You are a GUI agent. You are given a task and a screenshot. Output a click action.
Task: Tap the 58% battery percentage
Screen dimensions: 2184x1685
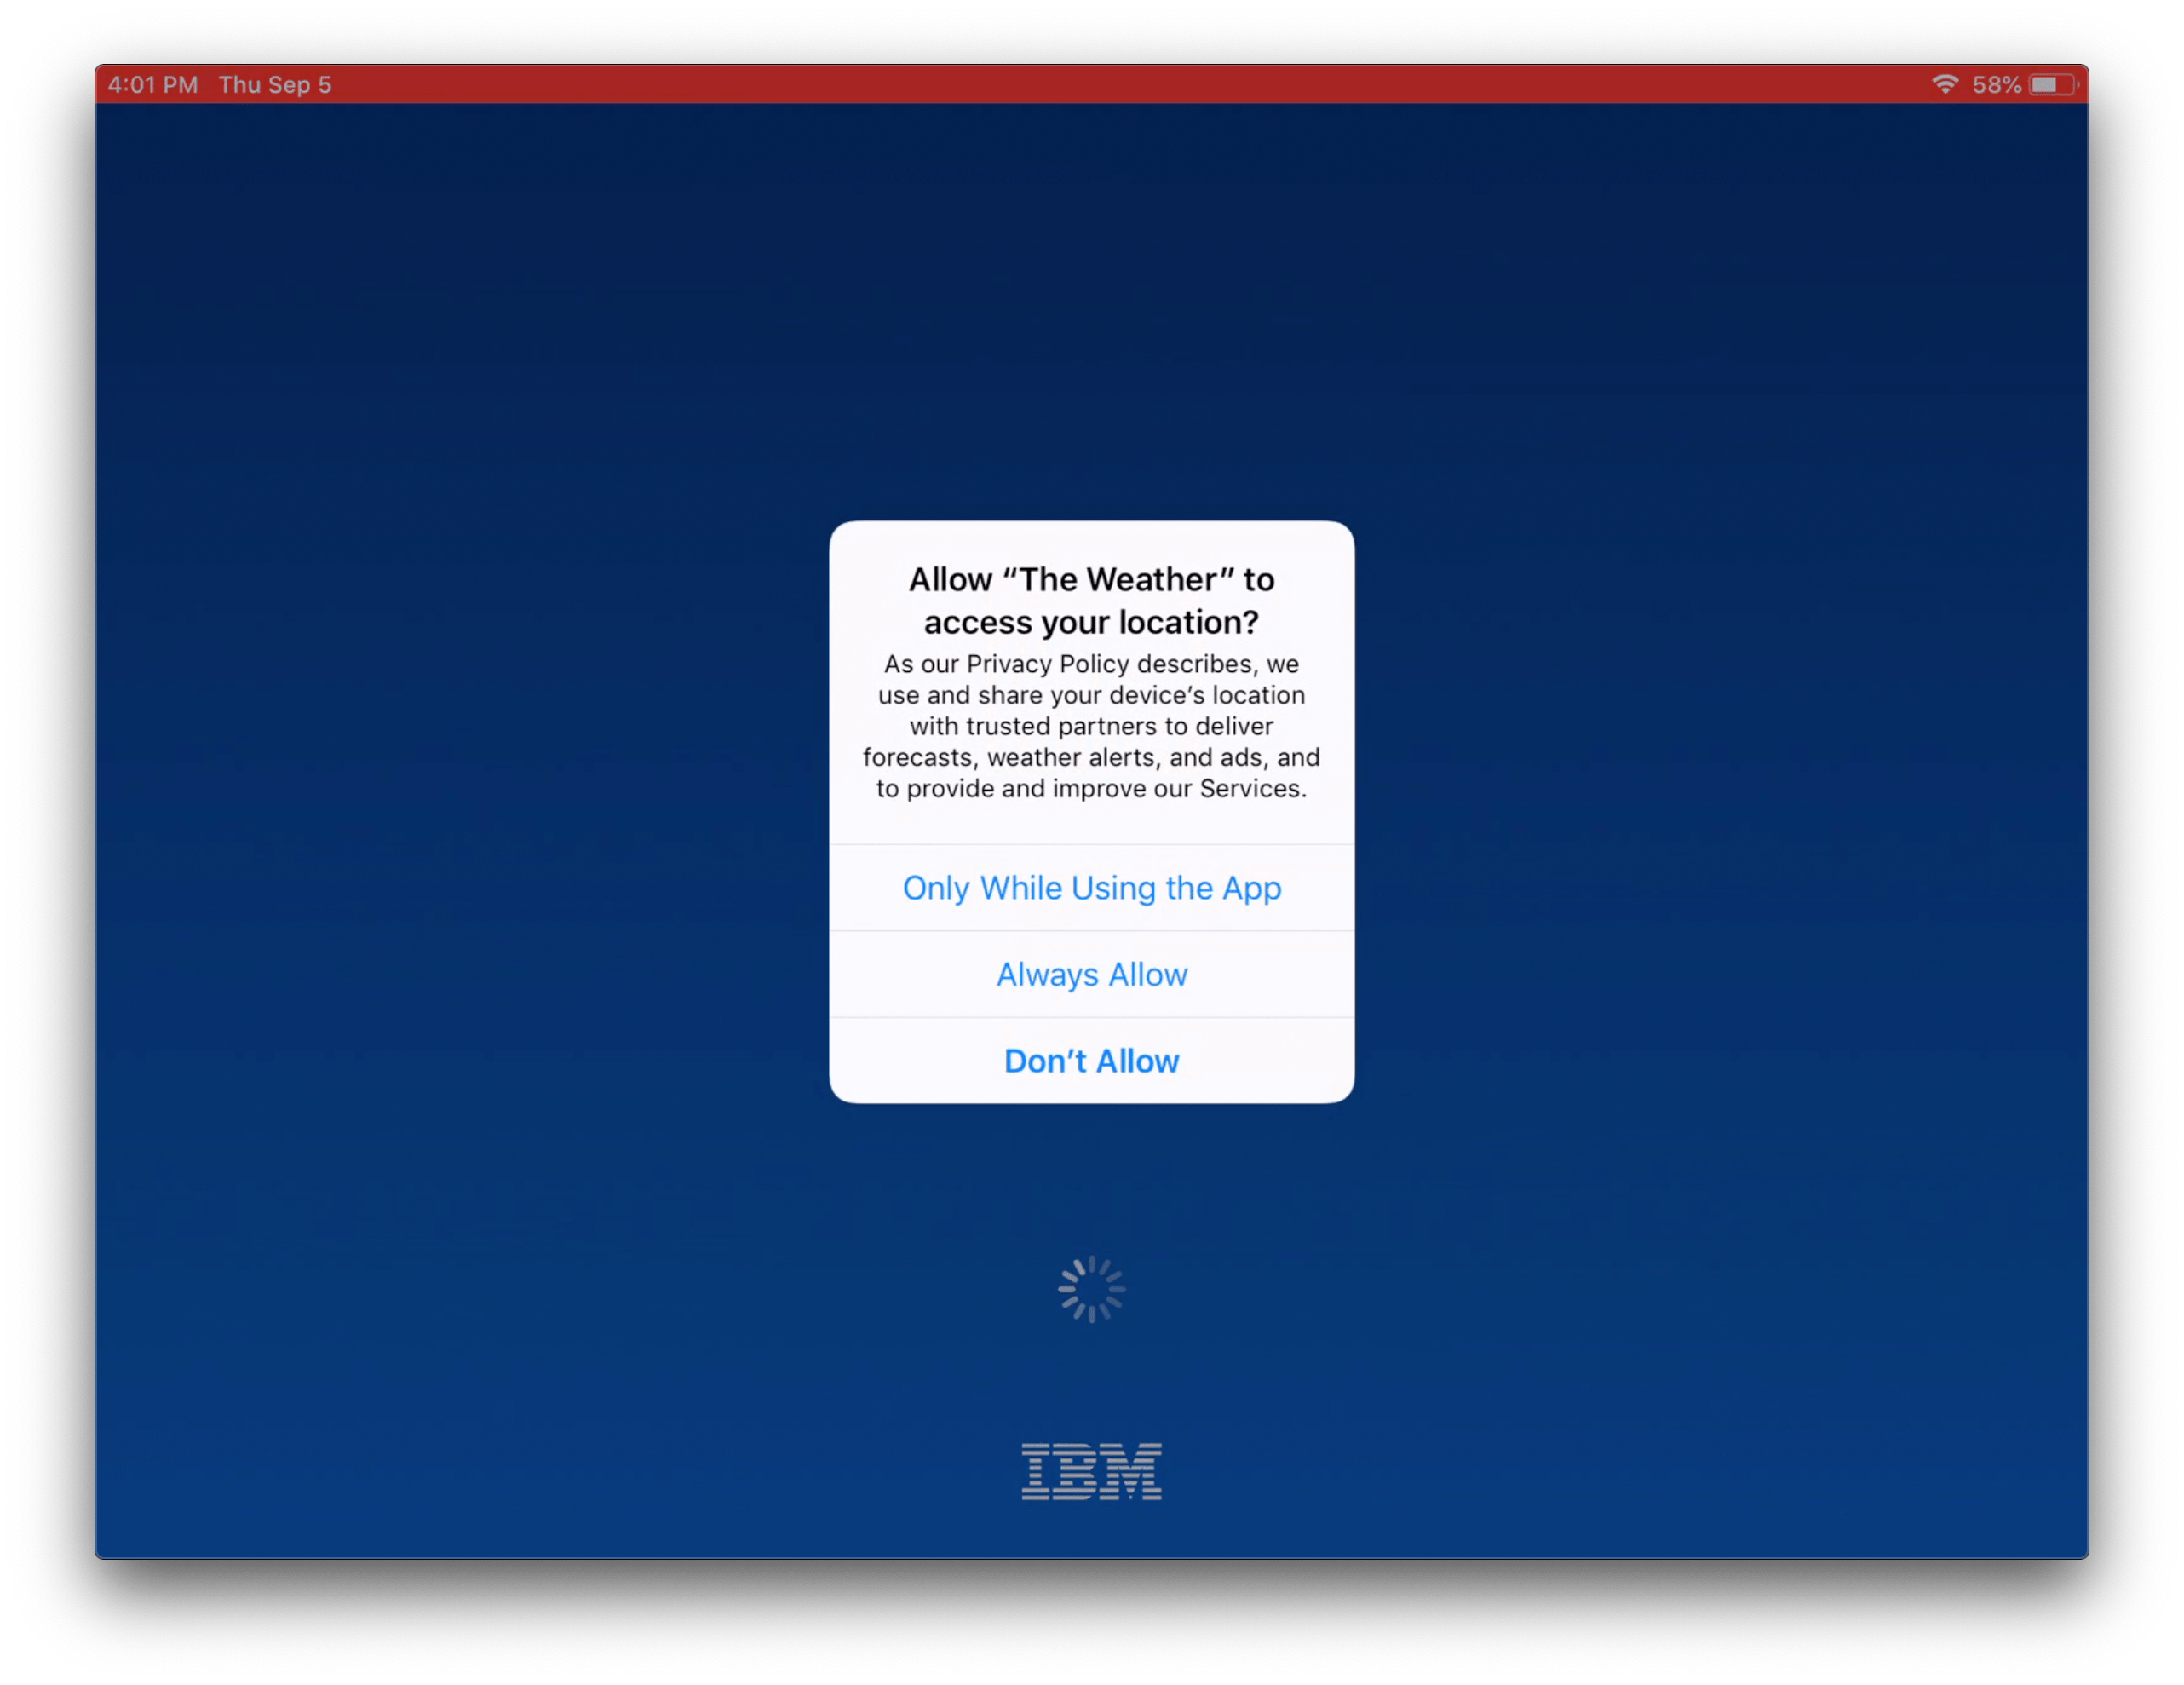(x=1996, y=85)
